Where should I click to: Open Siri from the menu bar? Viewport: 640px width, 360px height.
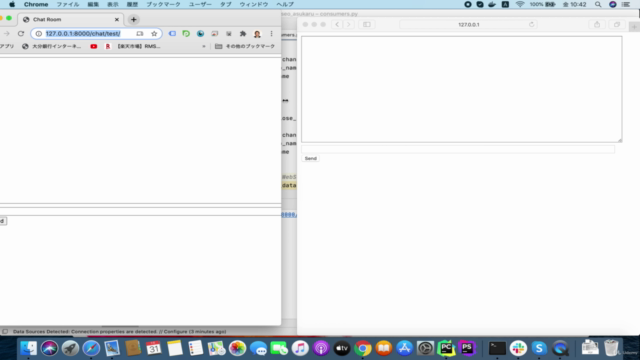click(613, 4)
